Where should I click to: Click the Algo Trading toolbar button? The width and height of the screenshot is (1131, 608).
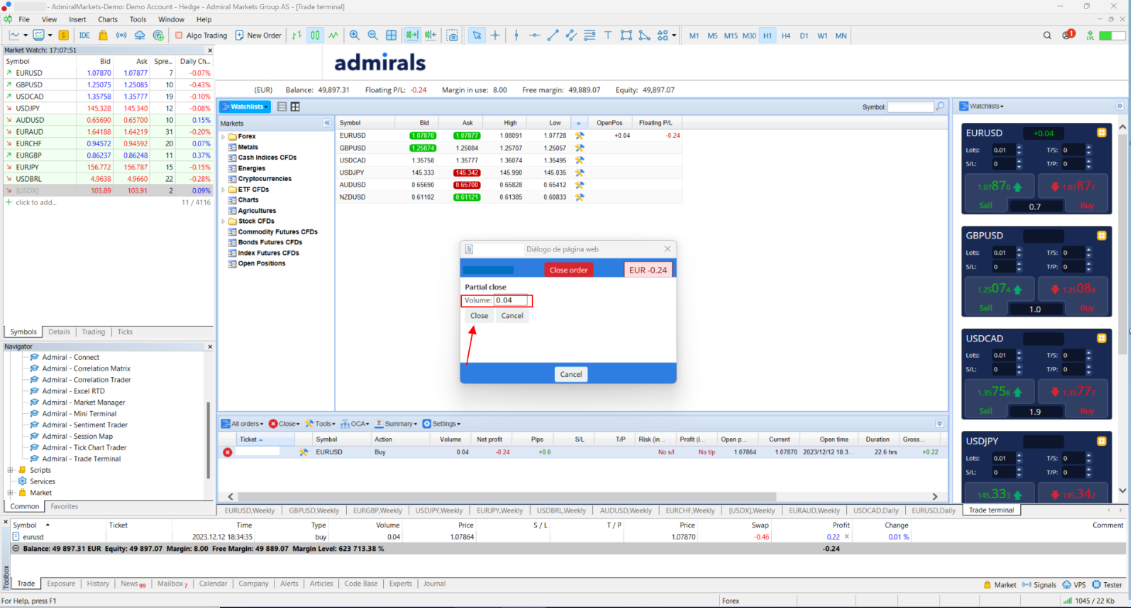click(201, 35)
